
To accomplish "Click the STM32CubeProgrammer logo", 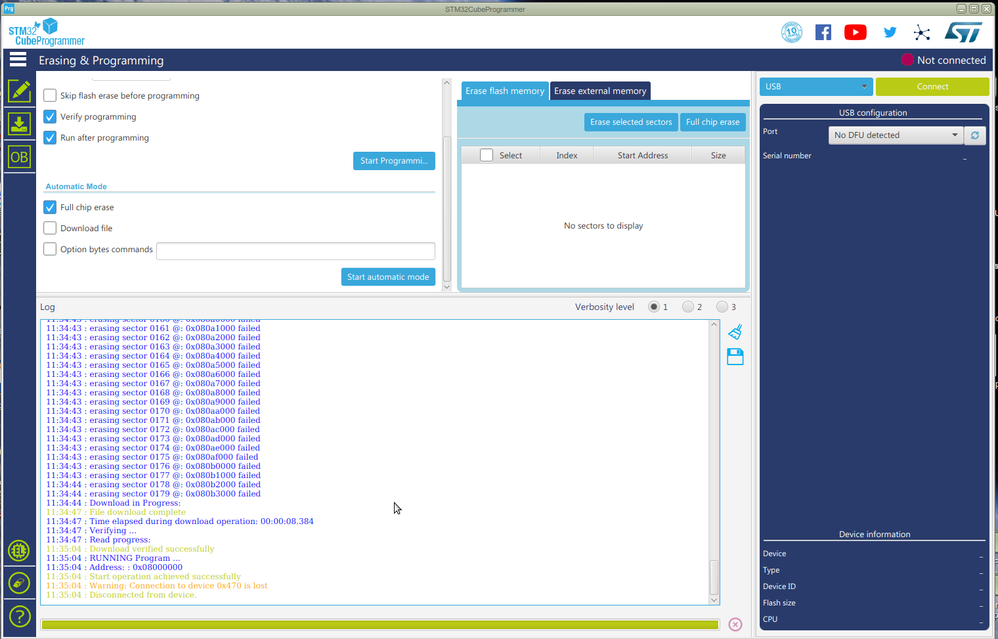I will 46,32.
